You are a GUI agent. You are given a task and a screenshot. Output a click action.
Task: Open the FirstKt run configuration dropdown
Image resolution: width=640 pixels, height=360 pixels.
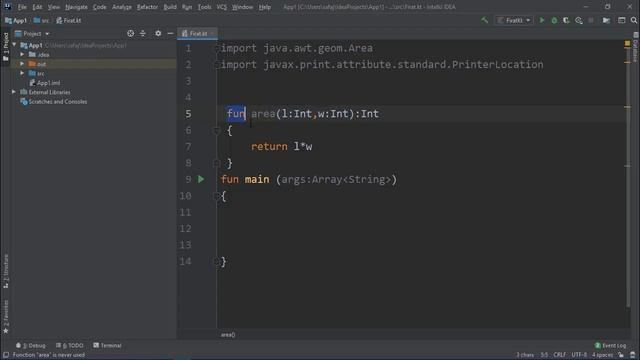click(514, 20)
